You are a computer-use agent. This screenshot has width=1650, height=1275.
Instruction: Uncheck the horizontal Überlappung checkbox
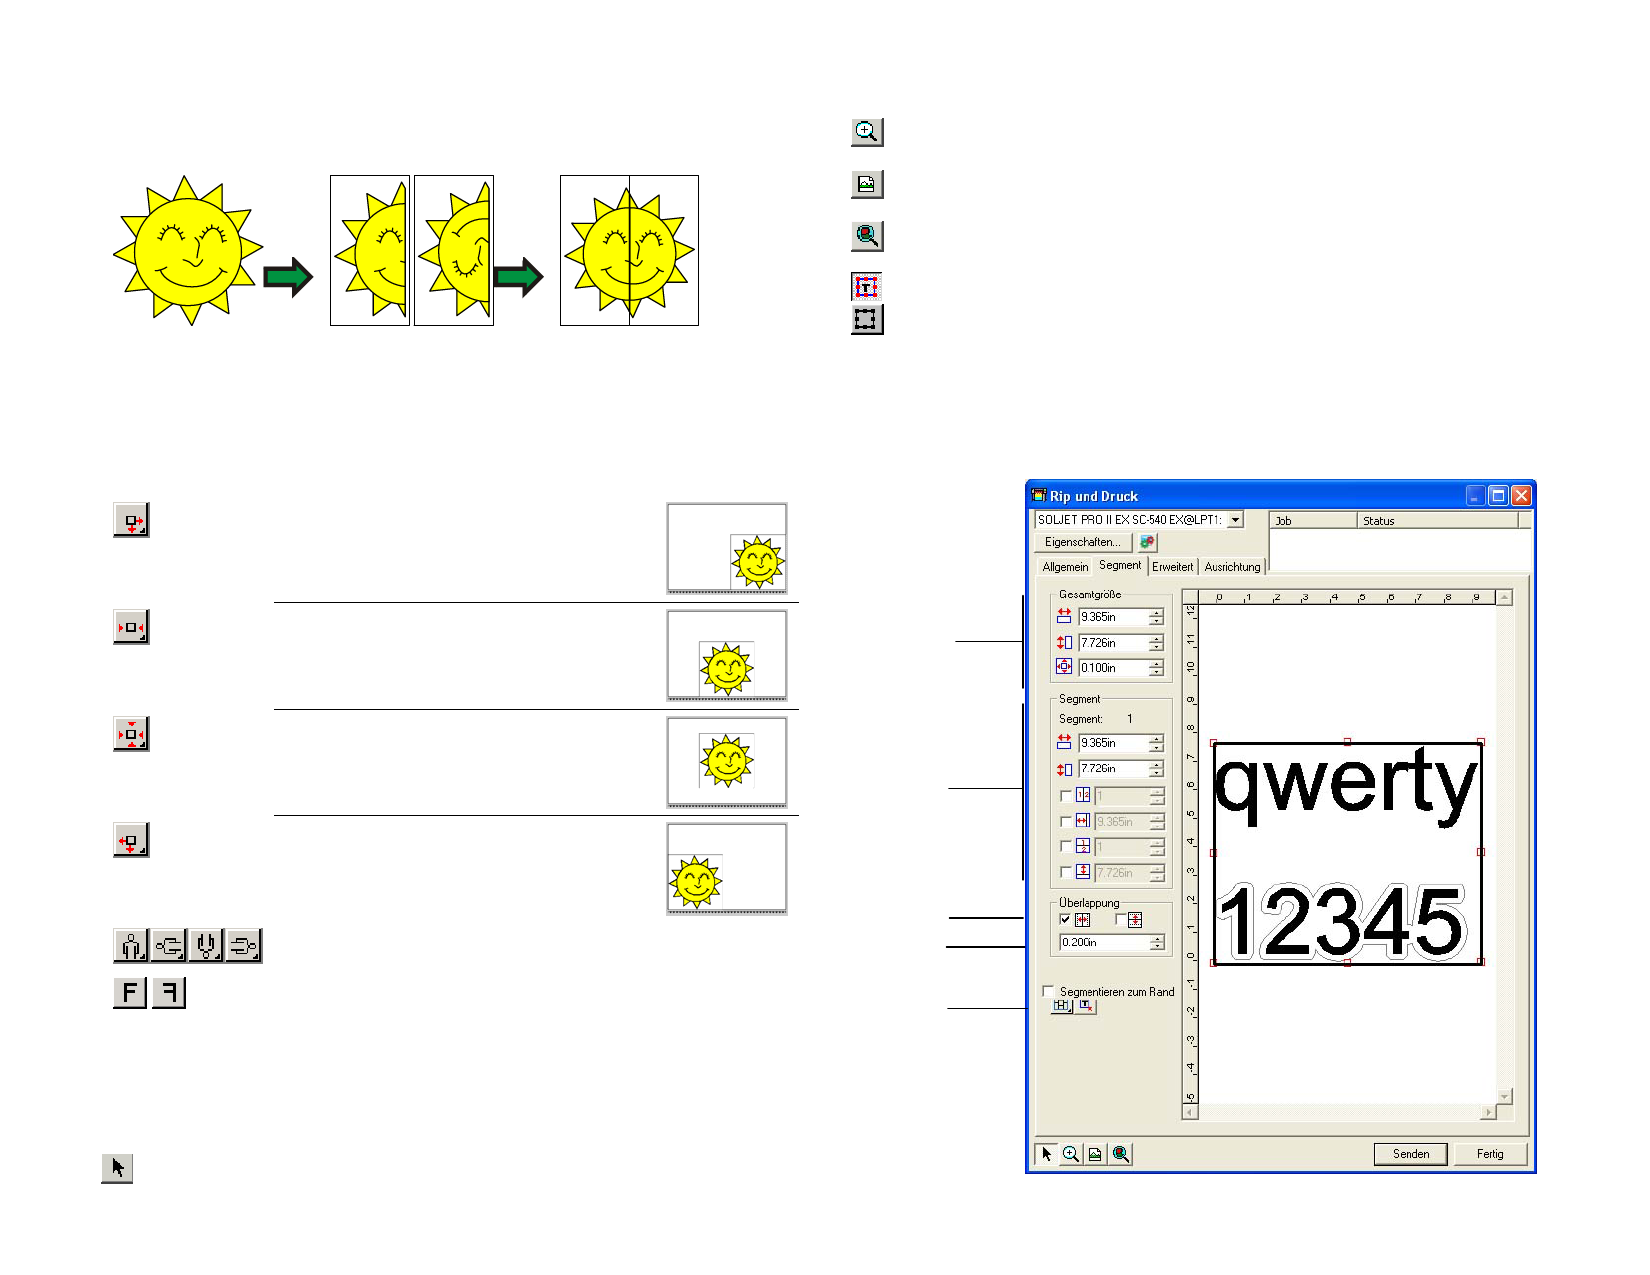pyautogui.click(x=1065, y=919)
